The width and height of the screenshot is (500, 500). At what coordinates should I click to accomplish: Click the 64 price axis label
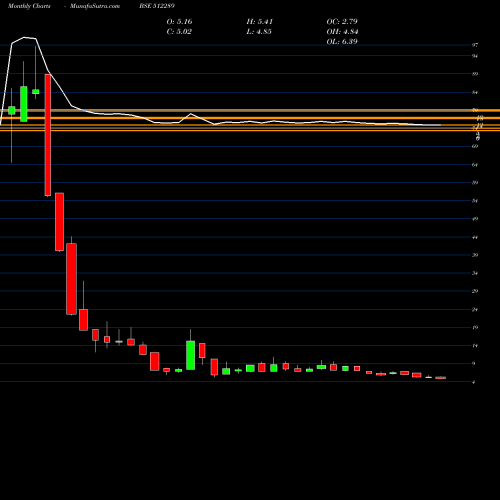click(475, 165)
